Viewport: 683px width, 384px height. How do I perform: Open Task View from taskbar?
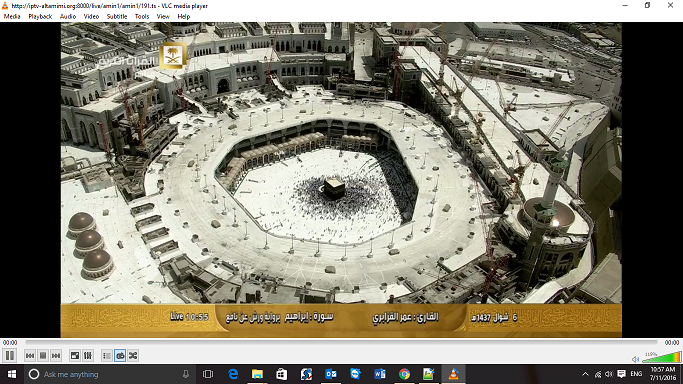[x=208, y=374]
